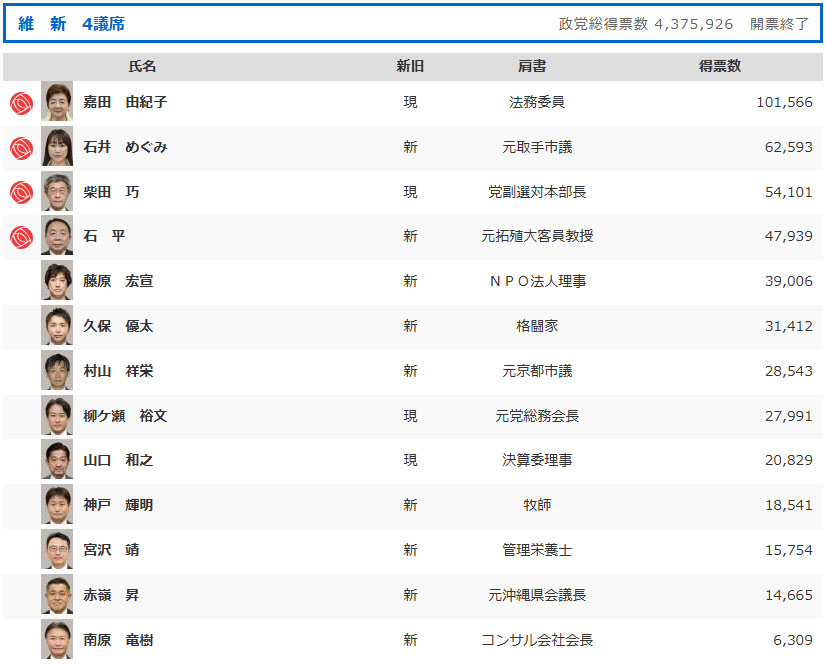
Task: Open the portrait photo of 石井 めぐみ
Action: [57, 147]
